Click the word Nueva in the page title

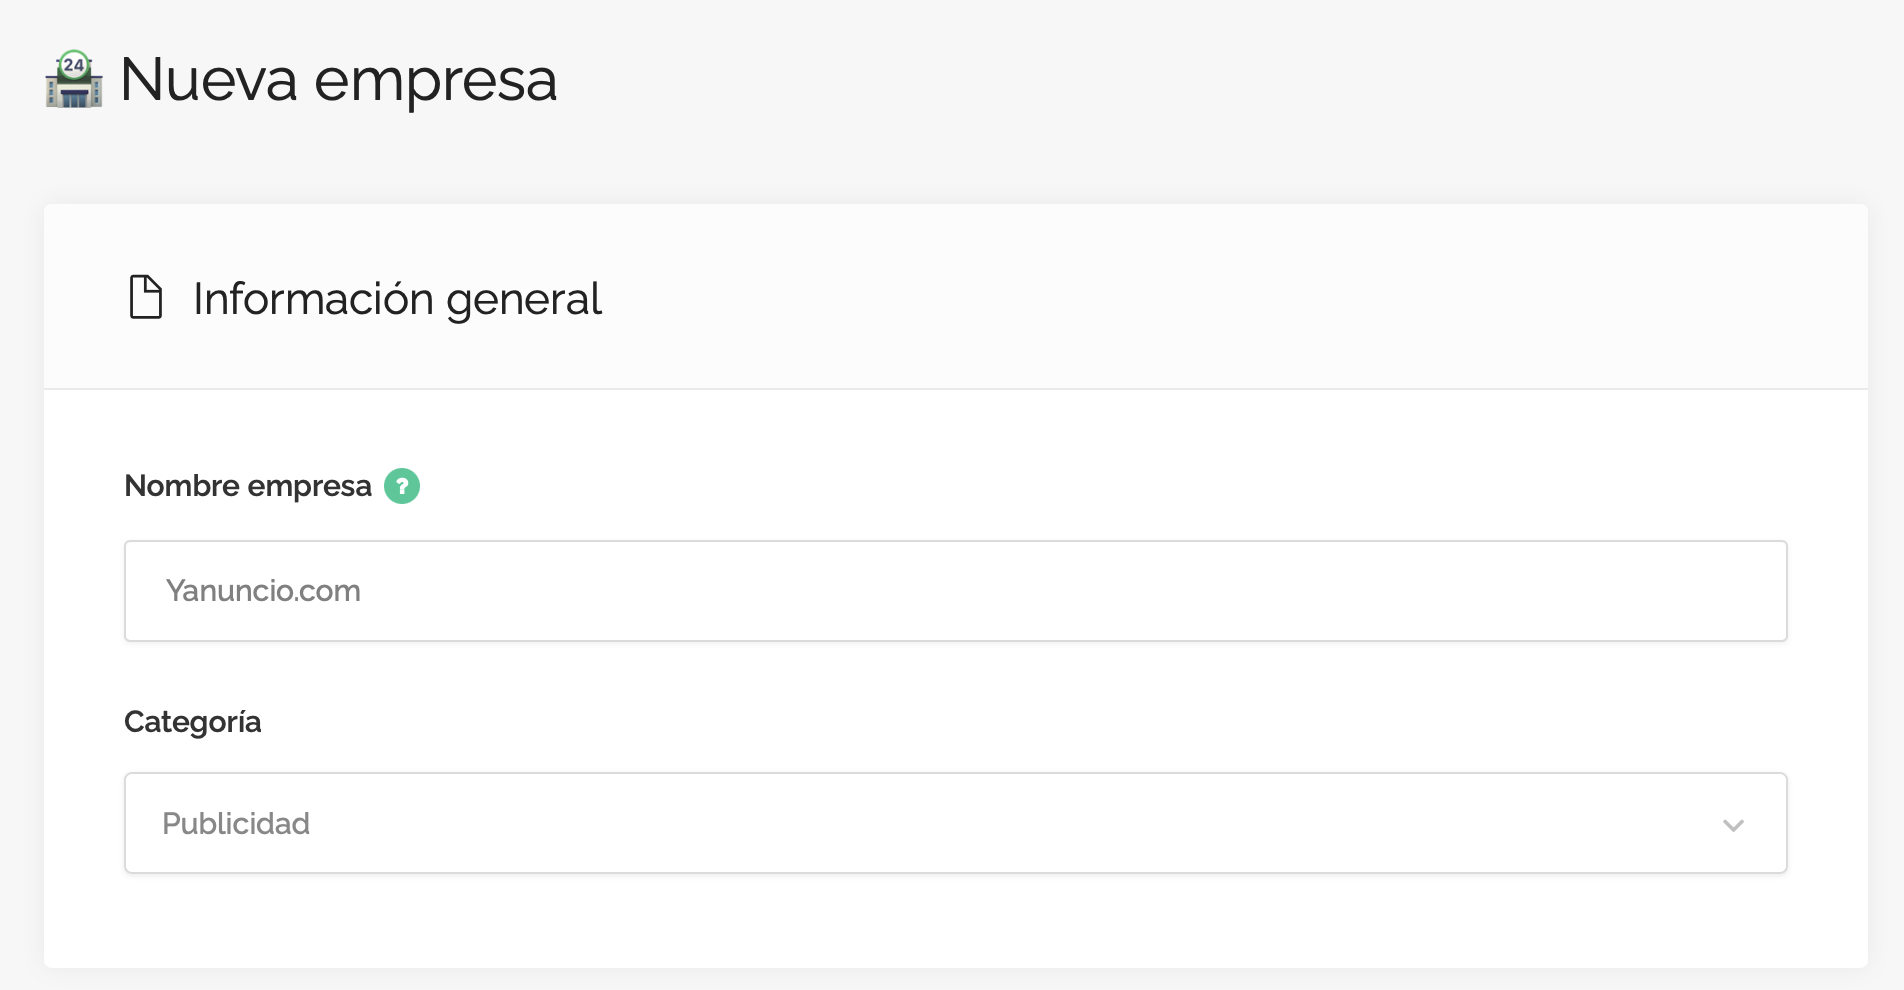208,80
